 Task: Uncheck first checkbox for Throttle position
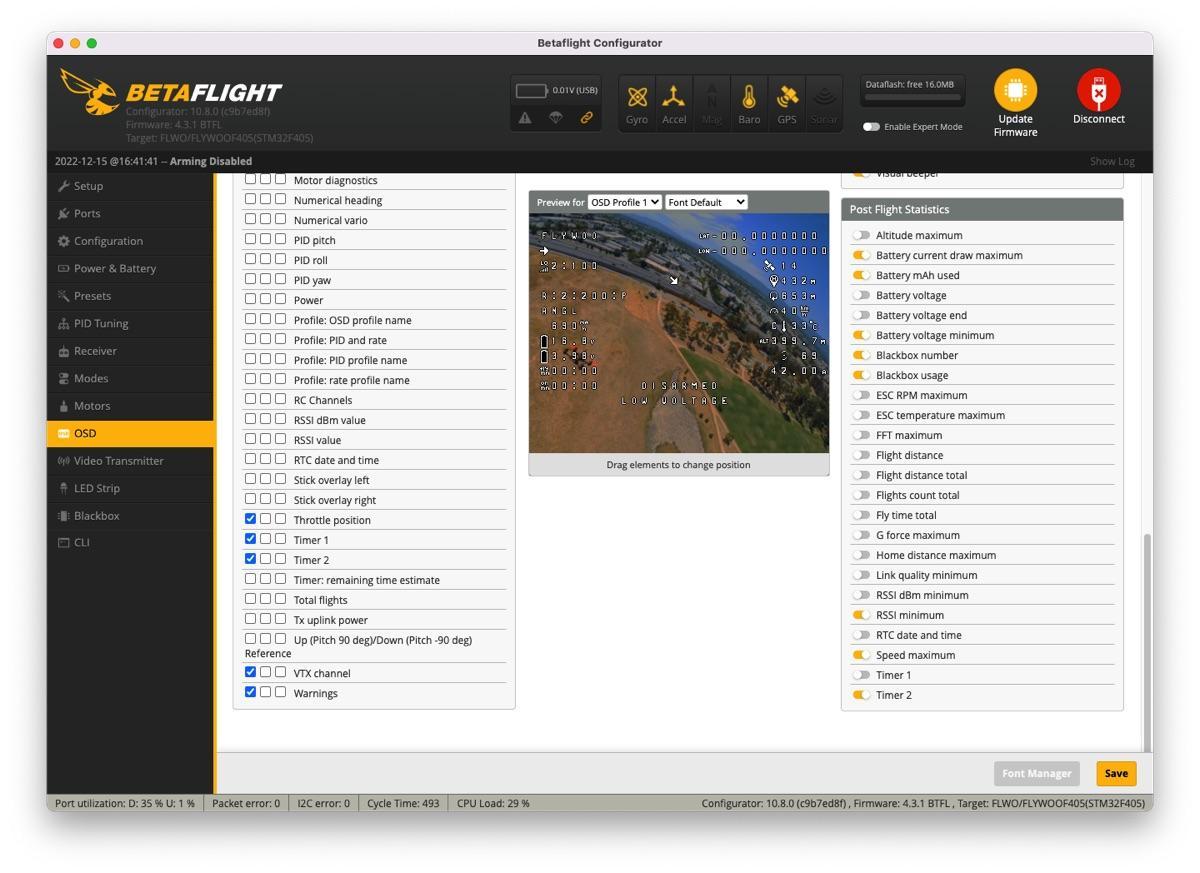tap(251, 519)
